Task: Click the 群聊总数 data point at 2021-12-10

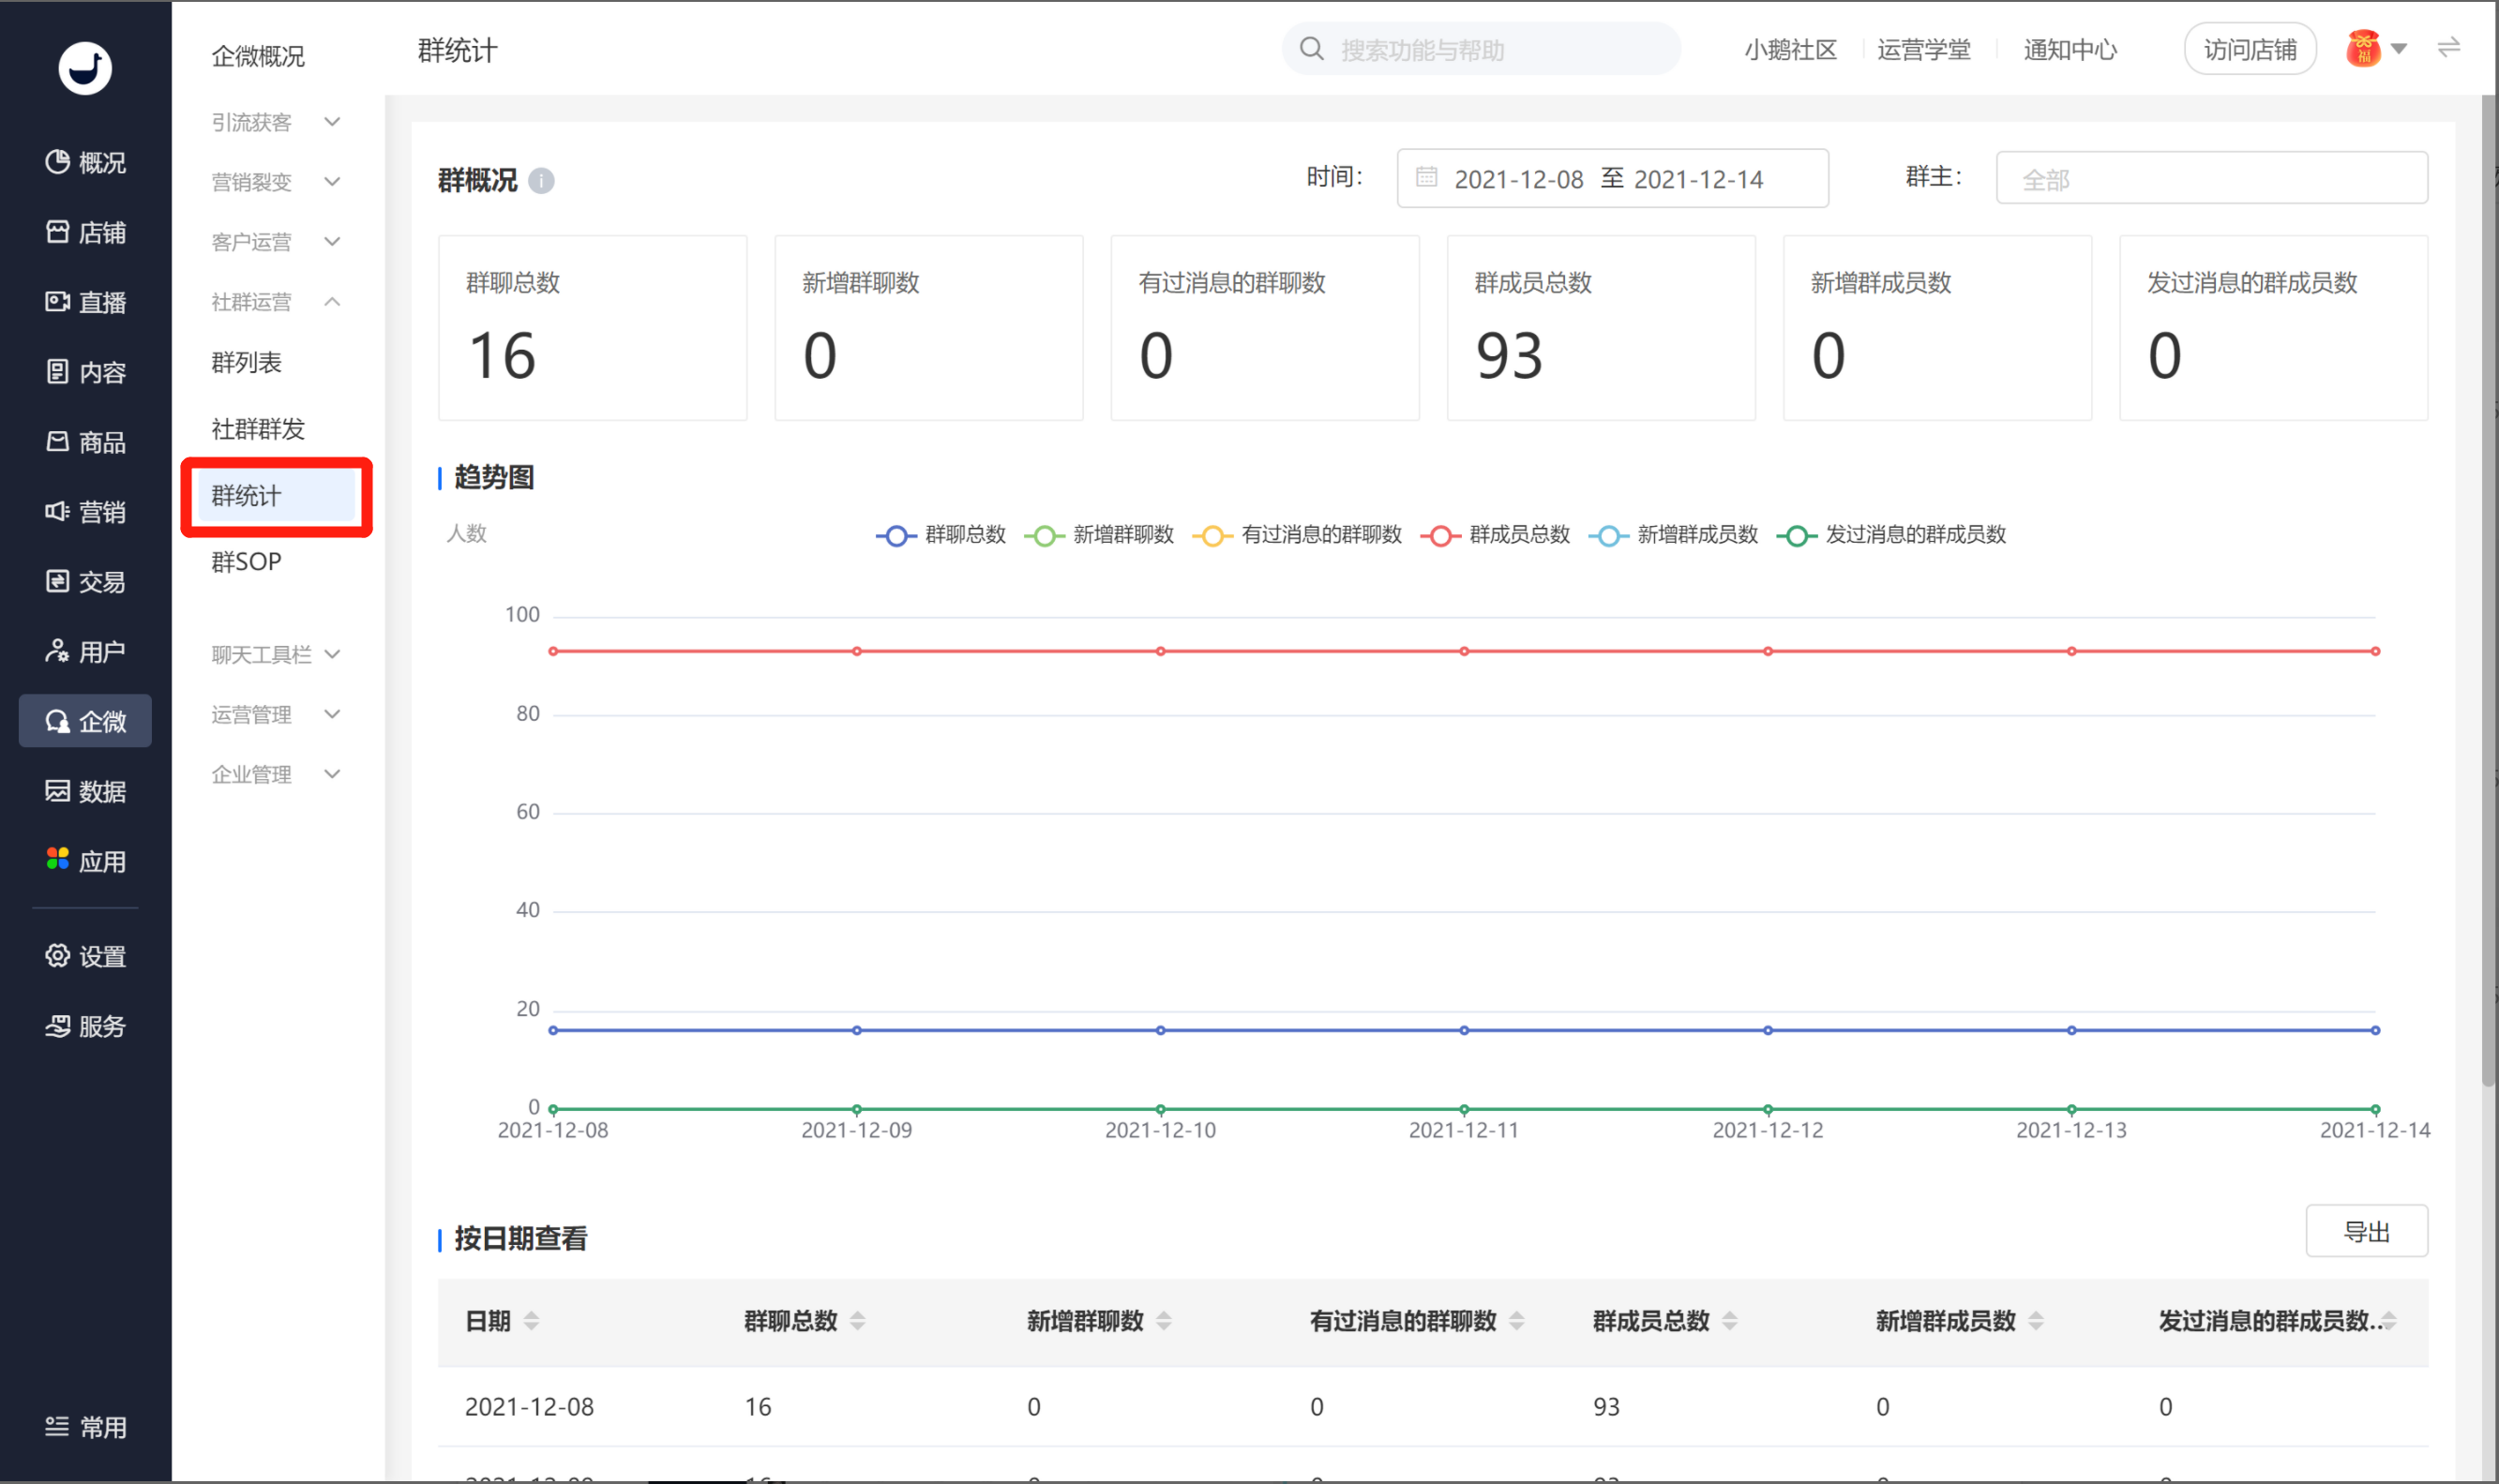Action: (x=1160, y=1030)
